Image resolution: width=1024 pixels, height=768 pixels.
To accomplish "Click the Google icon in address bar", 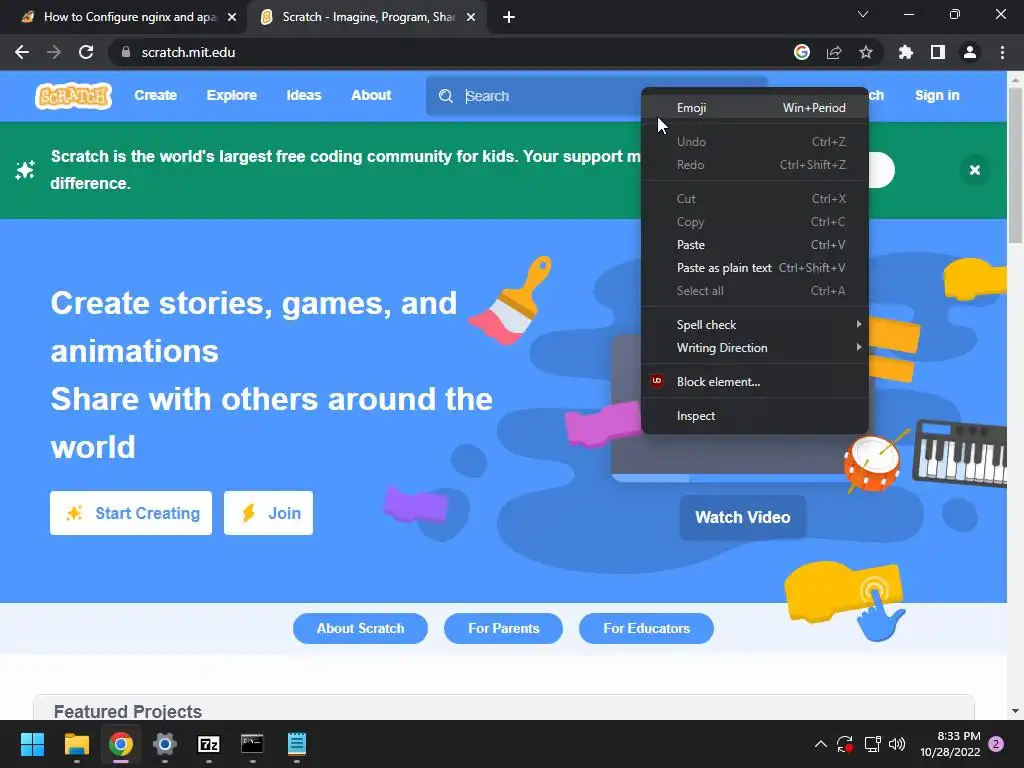I will [802, 52].
